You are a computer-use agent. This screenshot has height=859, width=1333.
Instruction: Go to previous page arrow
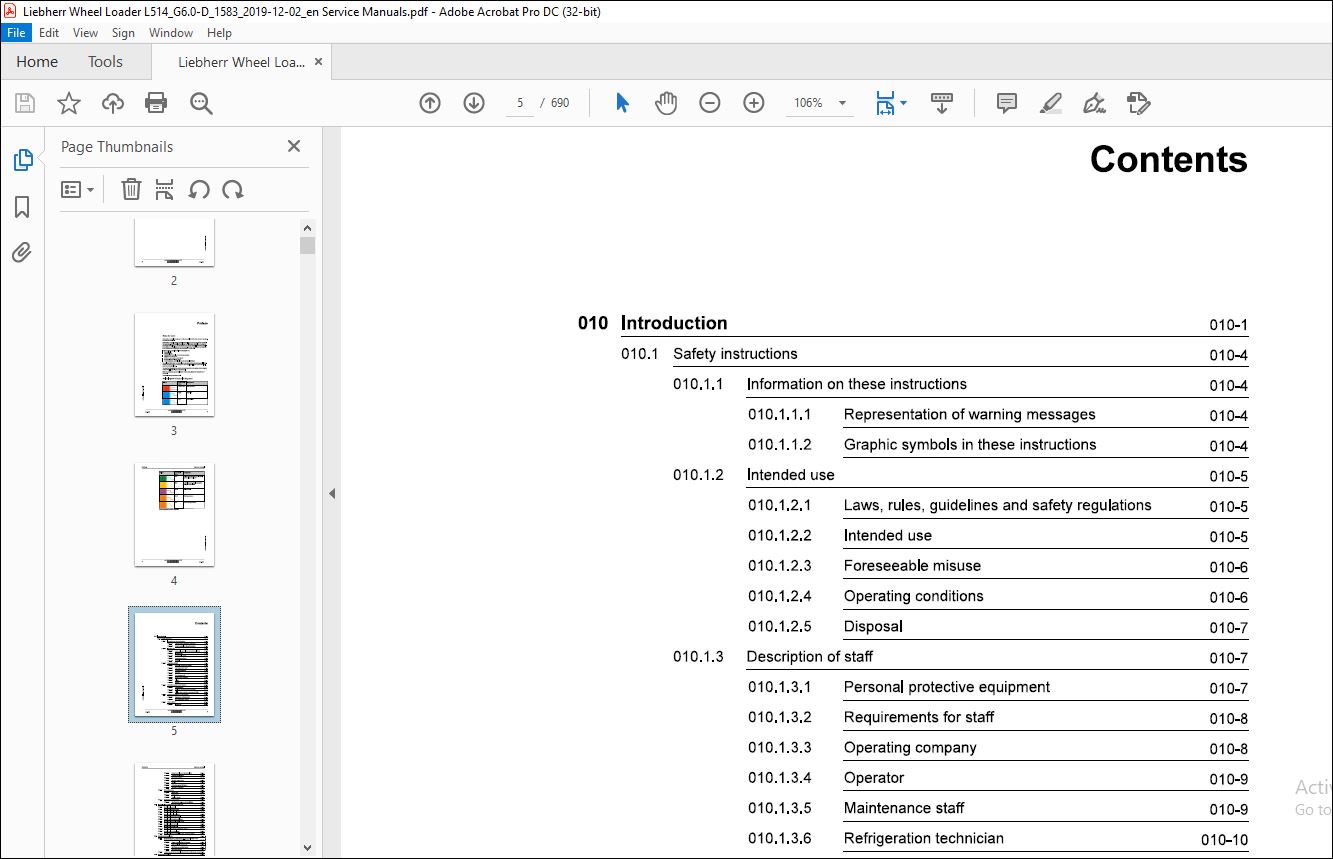tap(430, 103)
